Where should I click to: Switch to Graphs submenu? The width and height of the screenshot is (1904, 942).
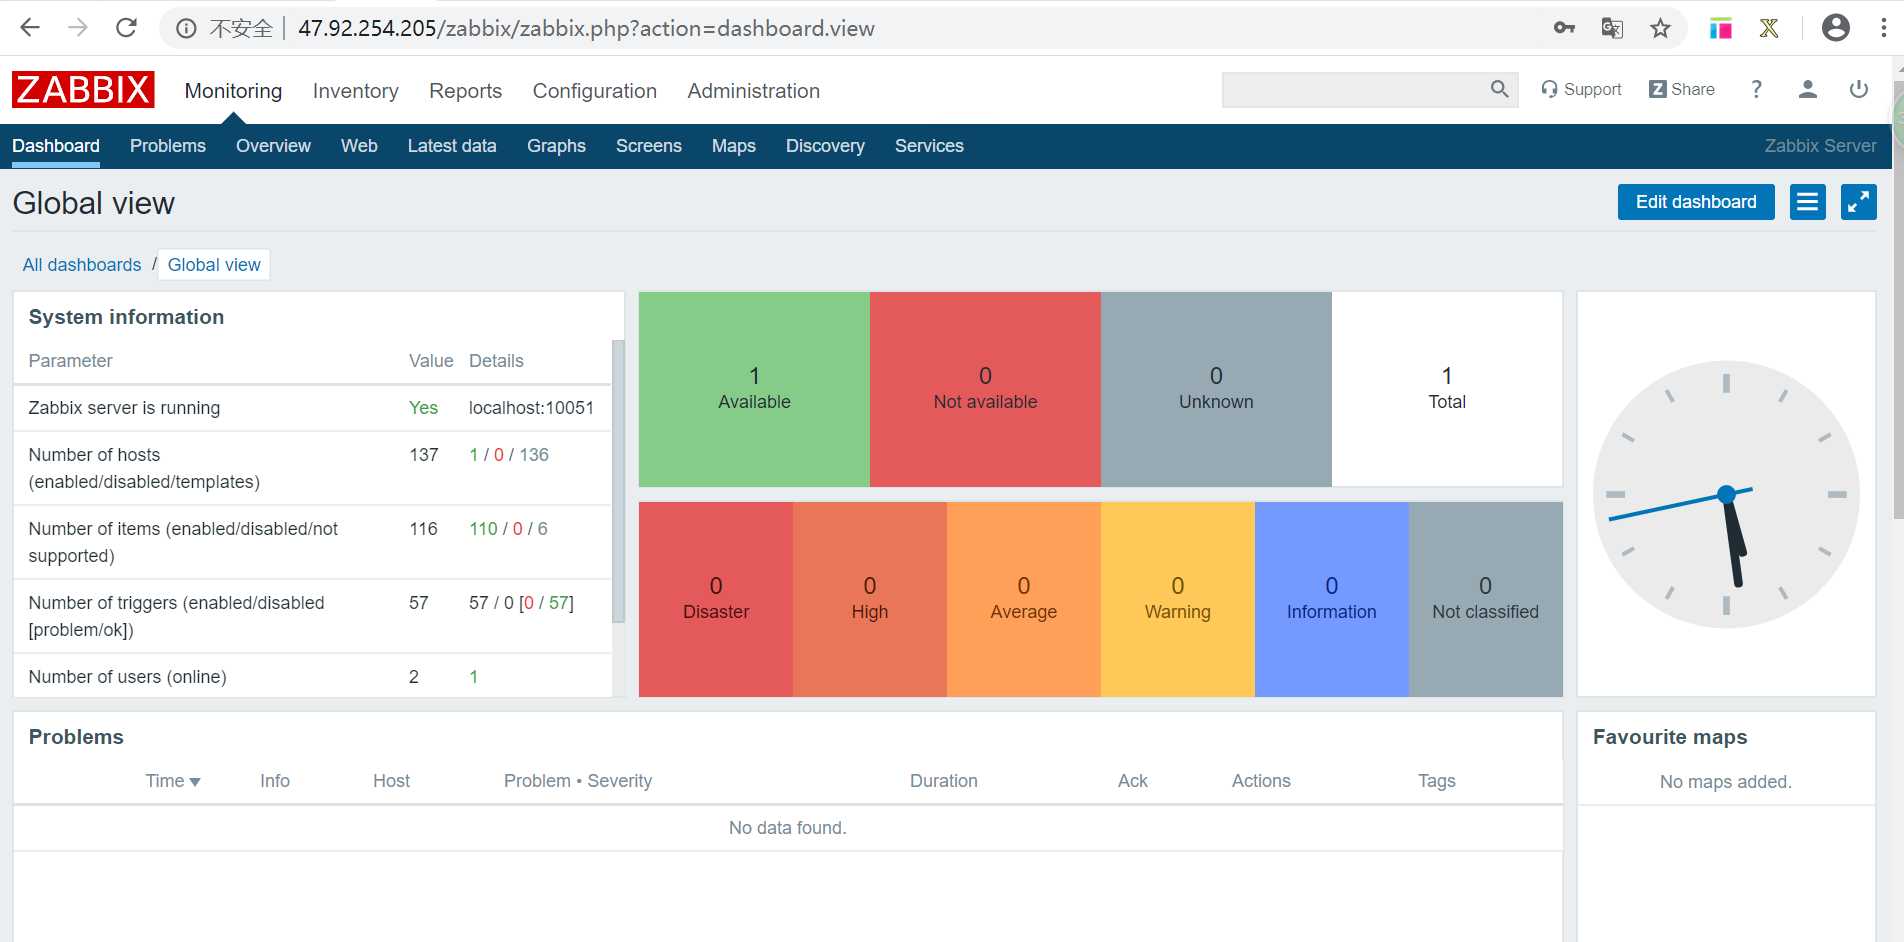556,146
